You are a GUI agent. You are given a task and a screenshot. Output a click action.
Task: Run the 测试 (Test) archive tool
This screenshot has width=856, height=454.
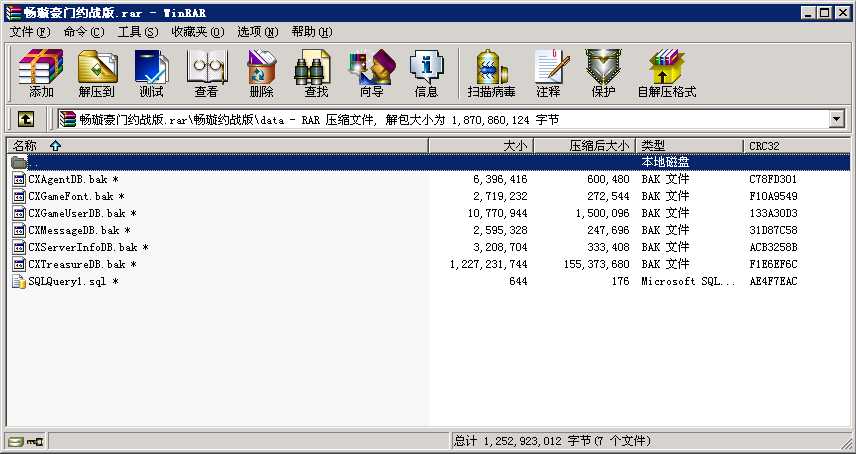151,74
